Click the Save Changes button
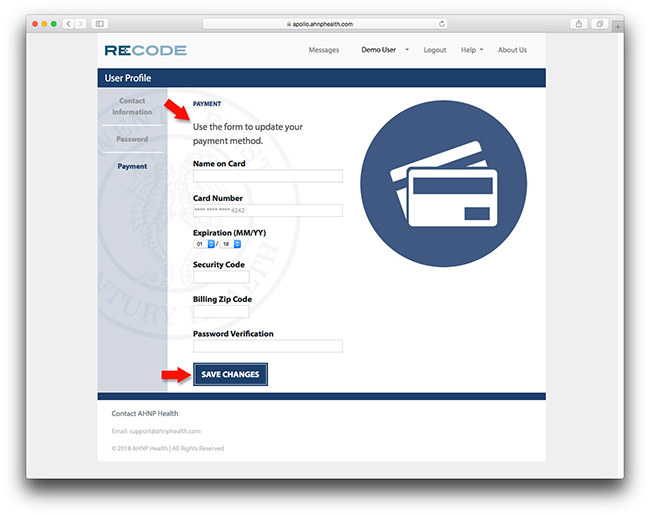Image resolution: width=650 pixels, height=516 pixels. (230, 374)
